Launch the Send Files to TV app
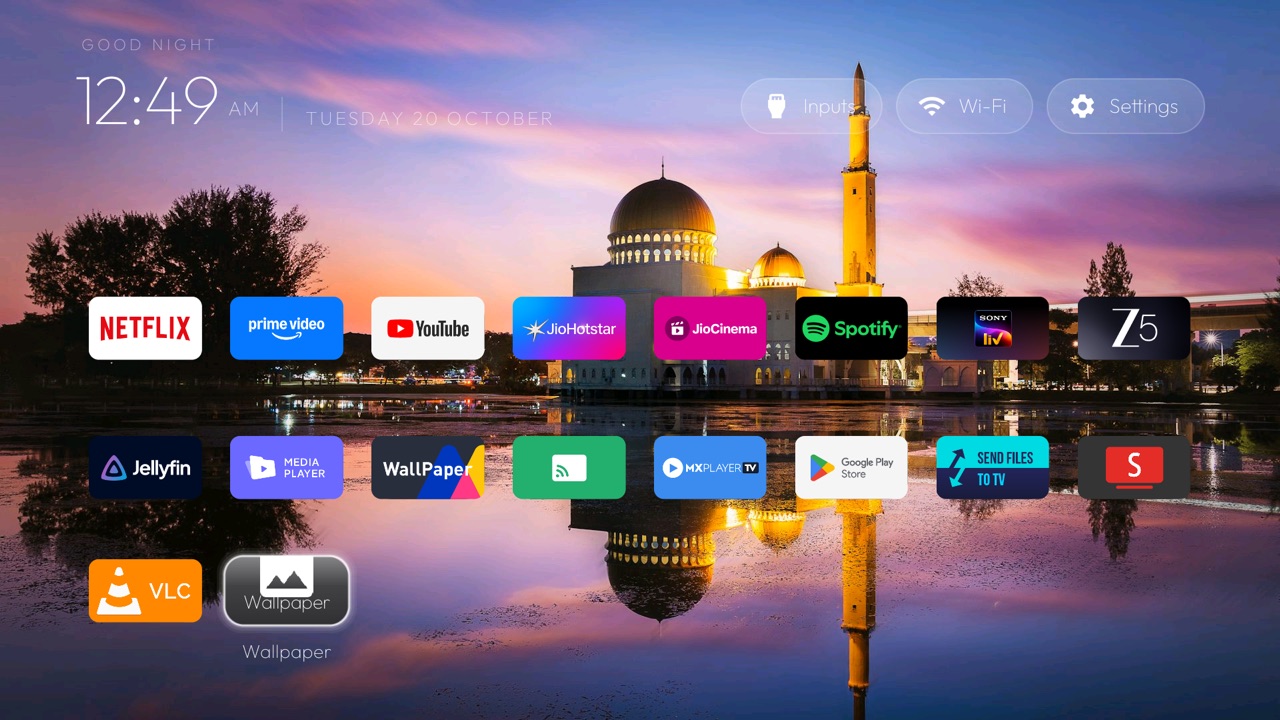The width and height of the screenshot is (1280, 720). pyautogui.click(x=993, y=467)
